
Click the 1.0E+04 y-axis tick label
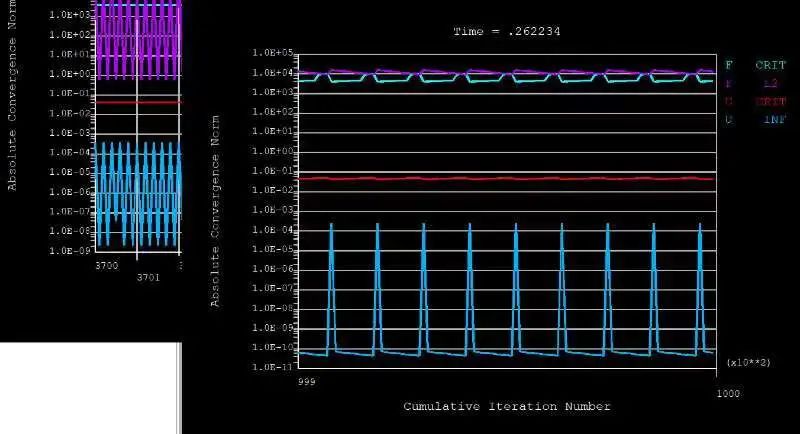pyautogui.click(x=272, y=73)
